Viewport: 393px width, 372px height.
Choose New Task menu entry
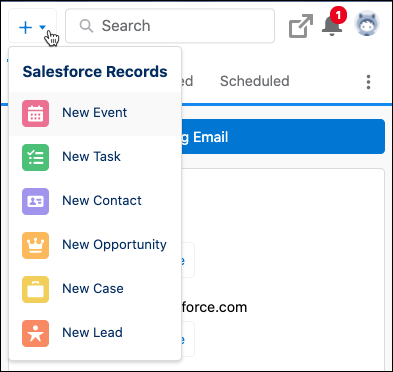95,157
